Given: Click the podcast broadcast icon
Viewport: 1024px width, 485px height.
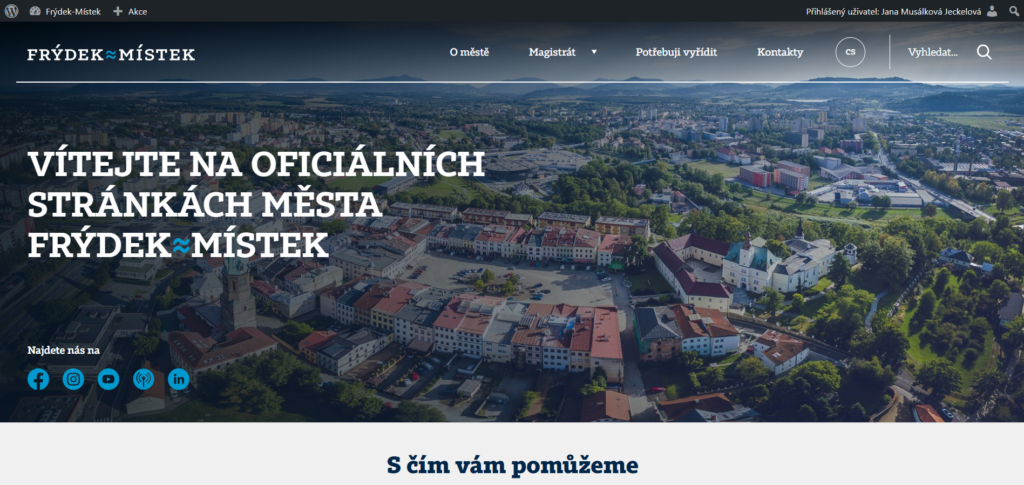Looking at the screenshot, I should [143, 379].
